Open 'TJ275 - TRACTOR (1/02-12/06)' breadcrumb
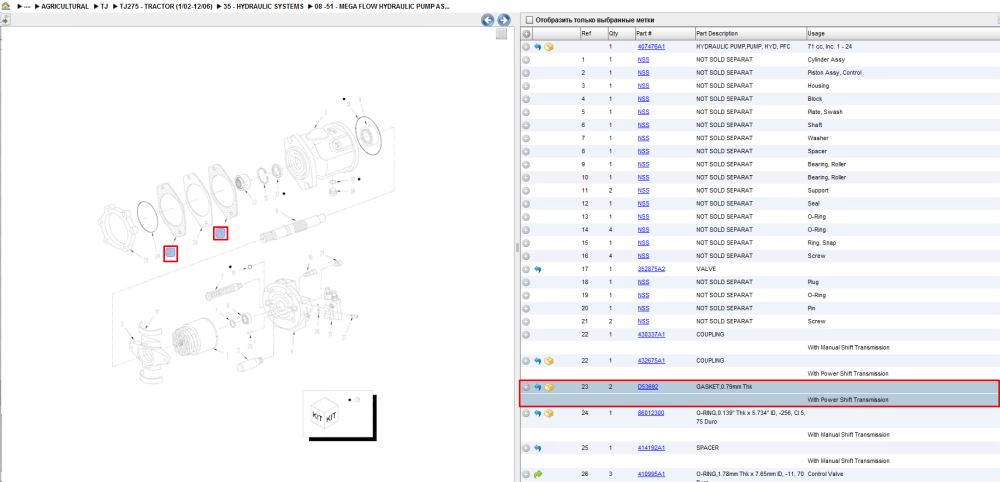The width and height of the screenshot is (1000, 482). coord(166,6)
